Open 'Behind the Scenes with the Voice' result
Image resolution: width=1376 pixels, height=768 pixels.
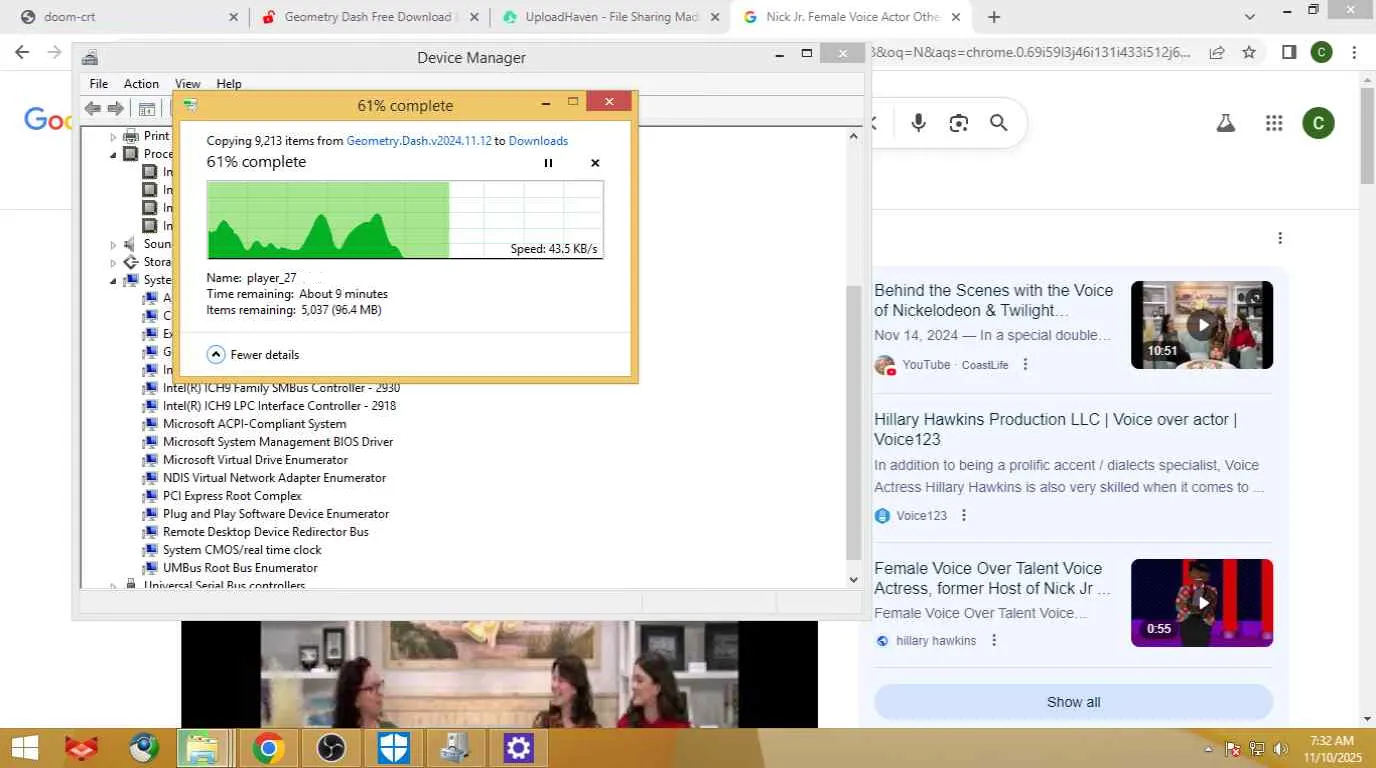tap(994, 300)
